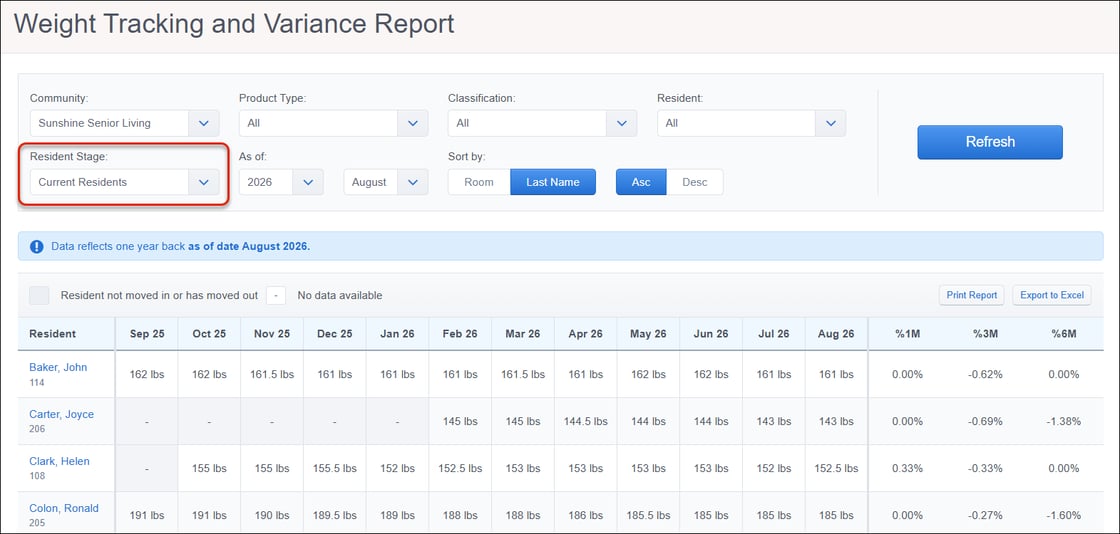Export the report to Excel

point(1051,295)
